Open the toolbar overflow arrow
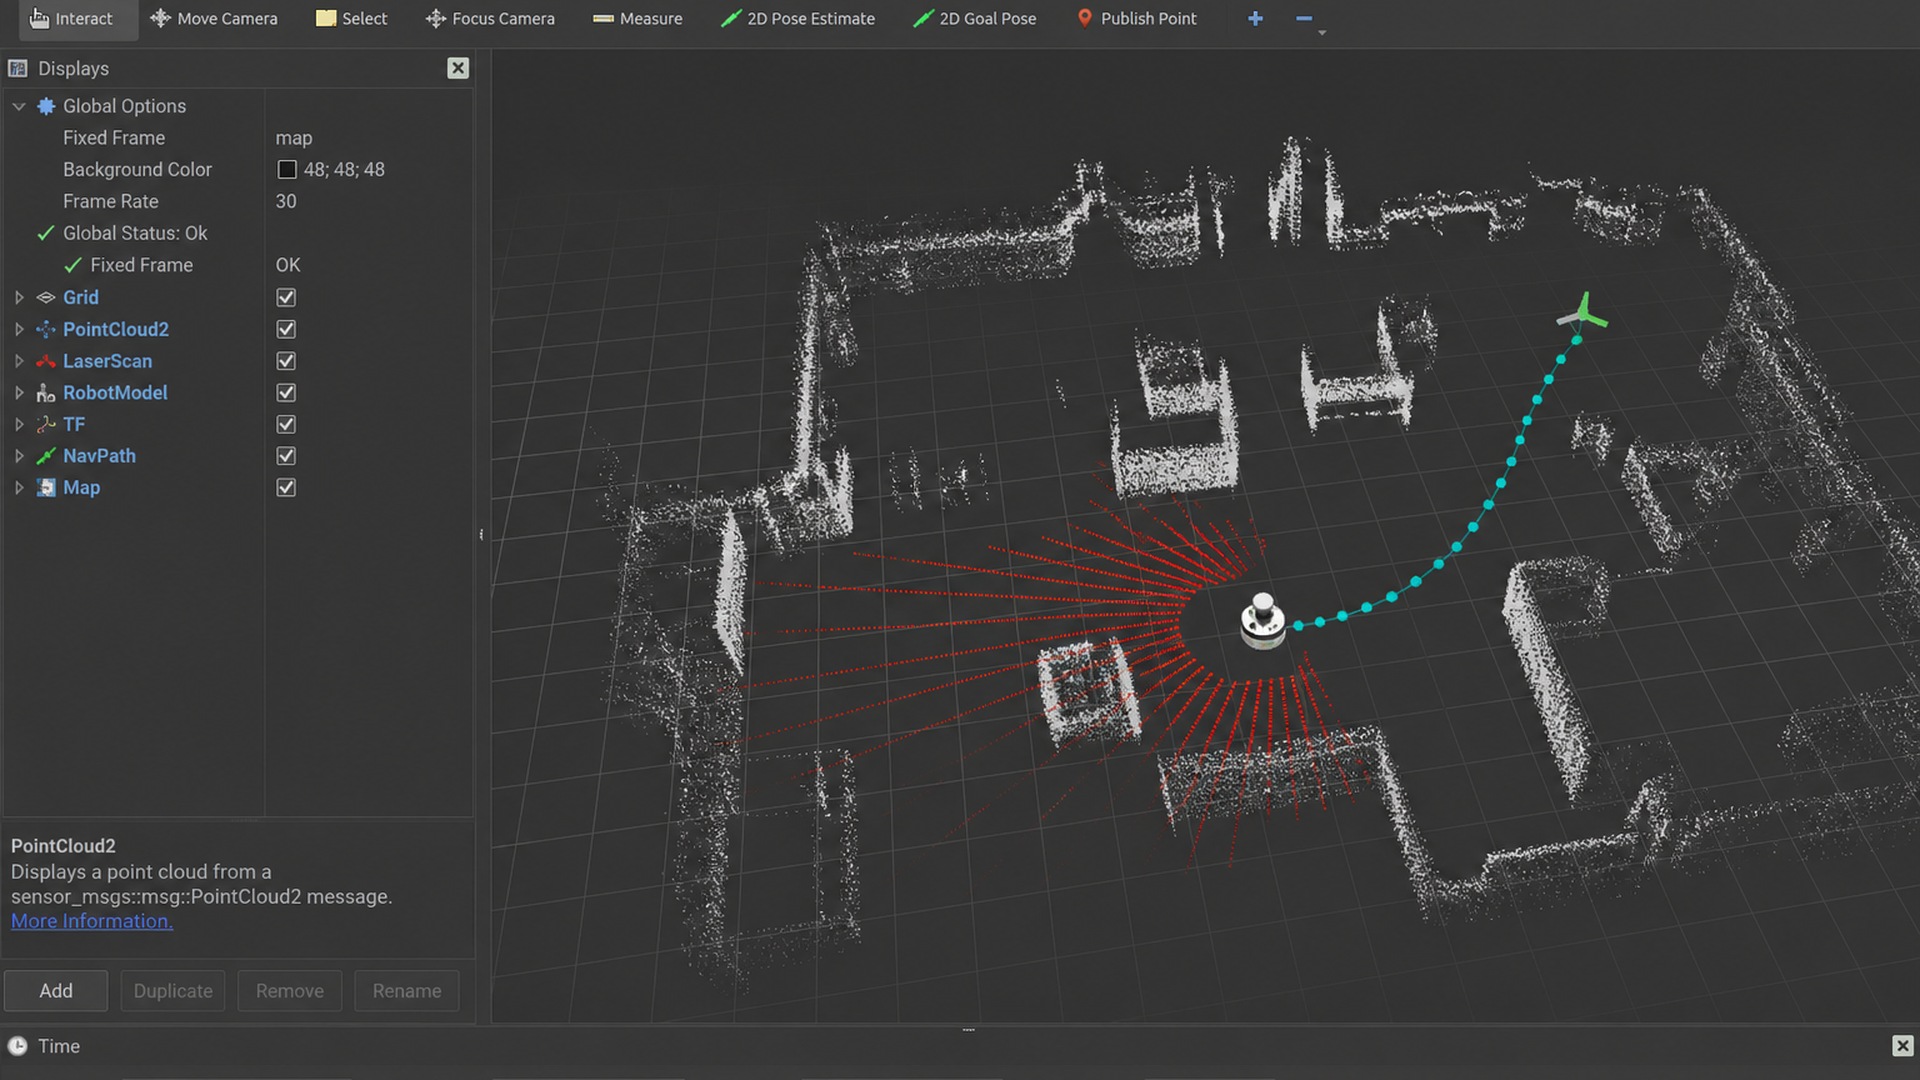 click(1322, 33)
